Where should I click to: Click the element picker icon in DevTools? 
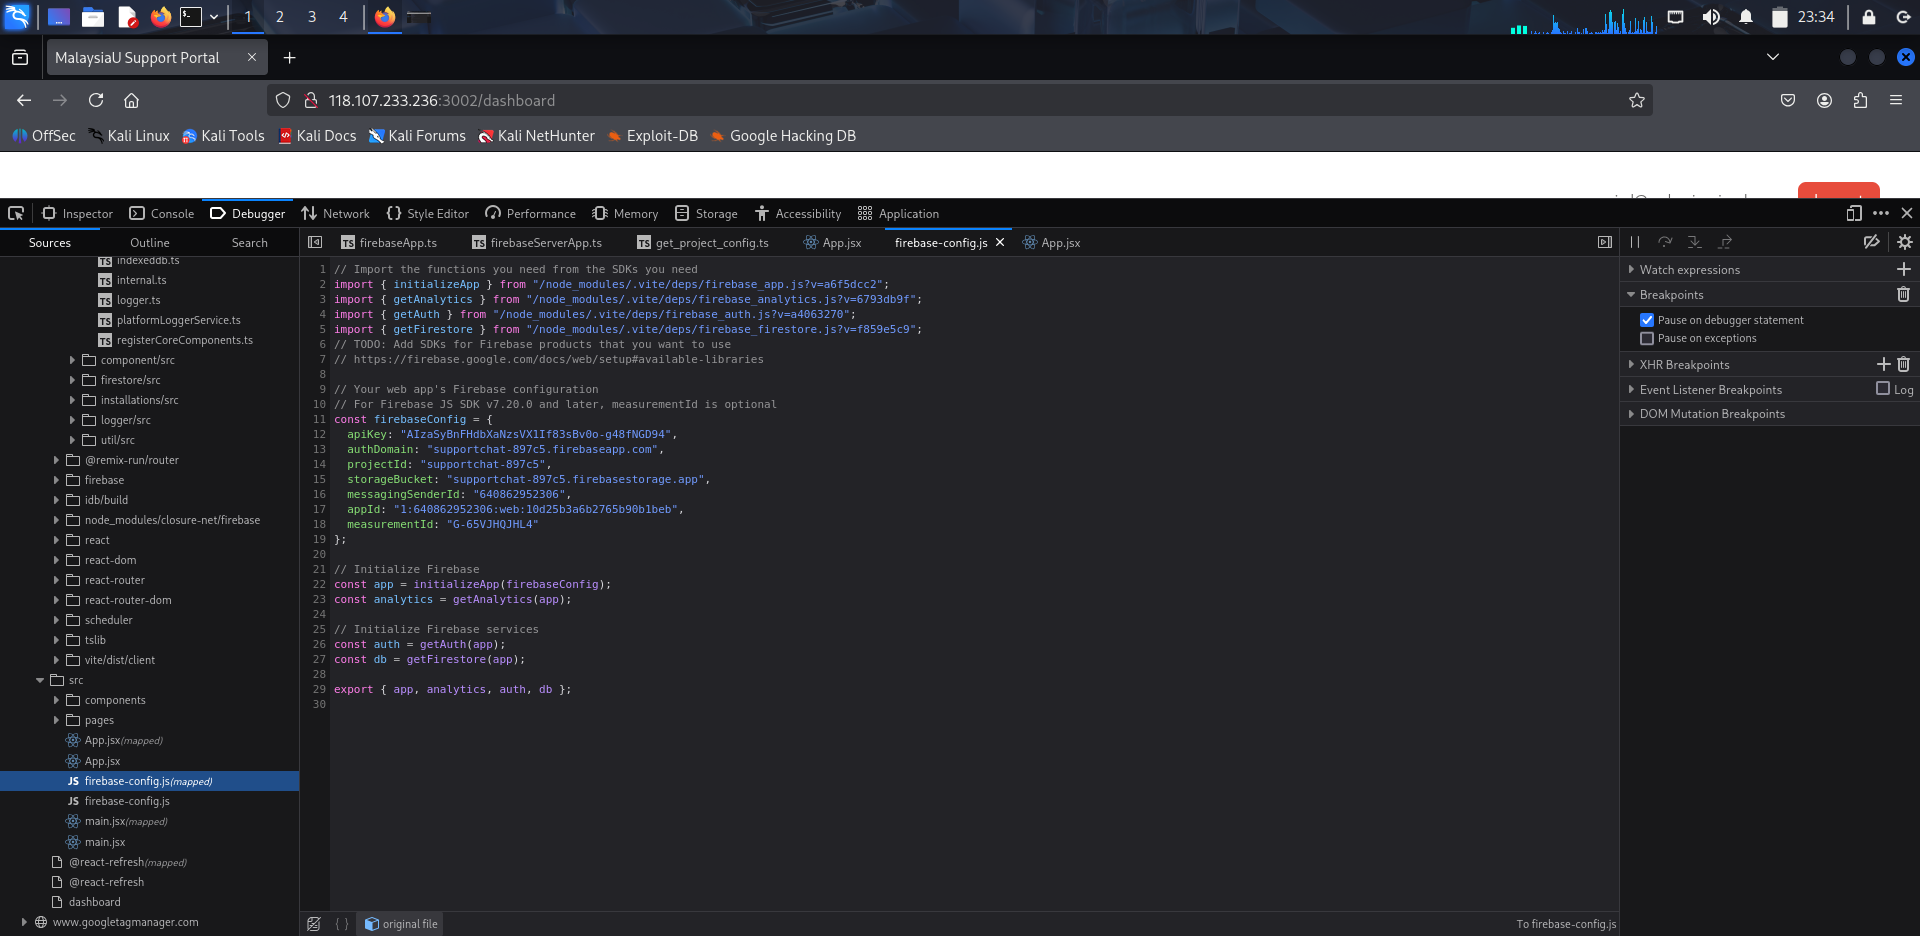click(x=16, y=213)
